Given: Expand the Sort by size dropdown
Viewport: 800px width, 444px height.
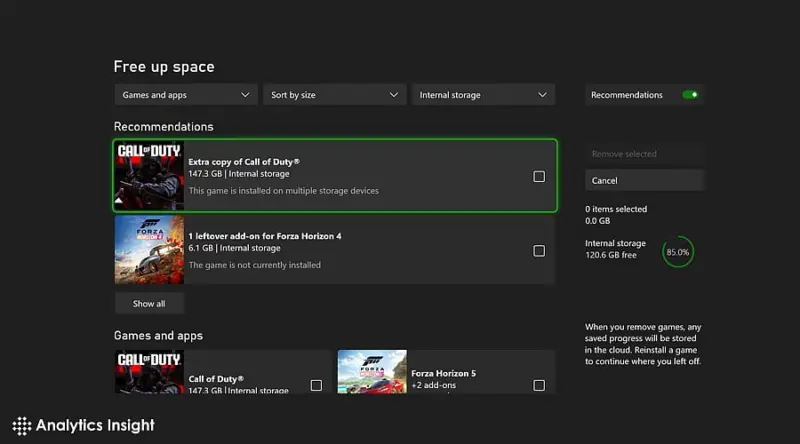Looking at the screenshot, I should point(335,95).
